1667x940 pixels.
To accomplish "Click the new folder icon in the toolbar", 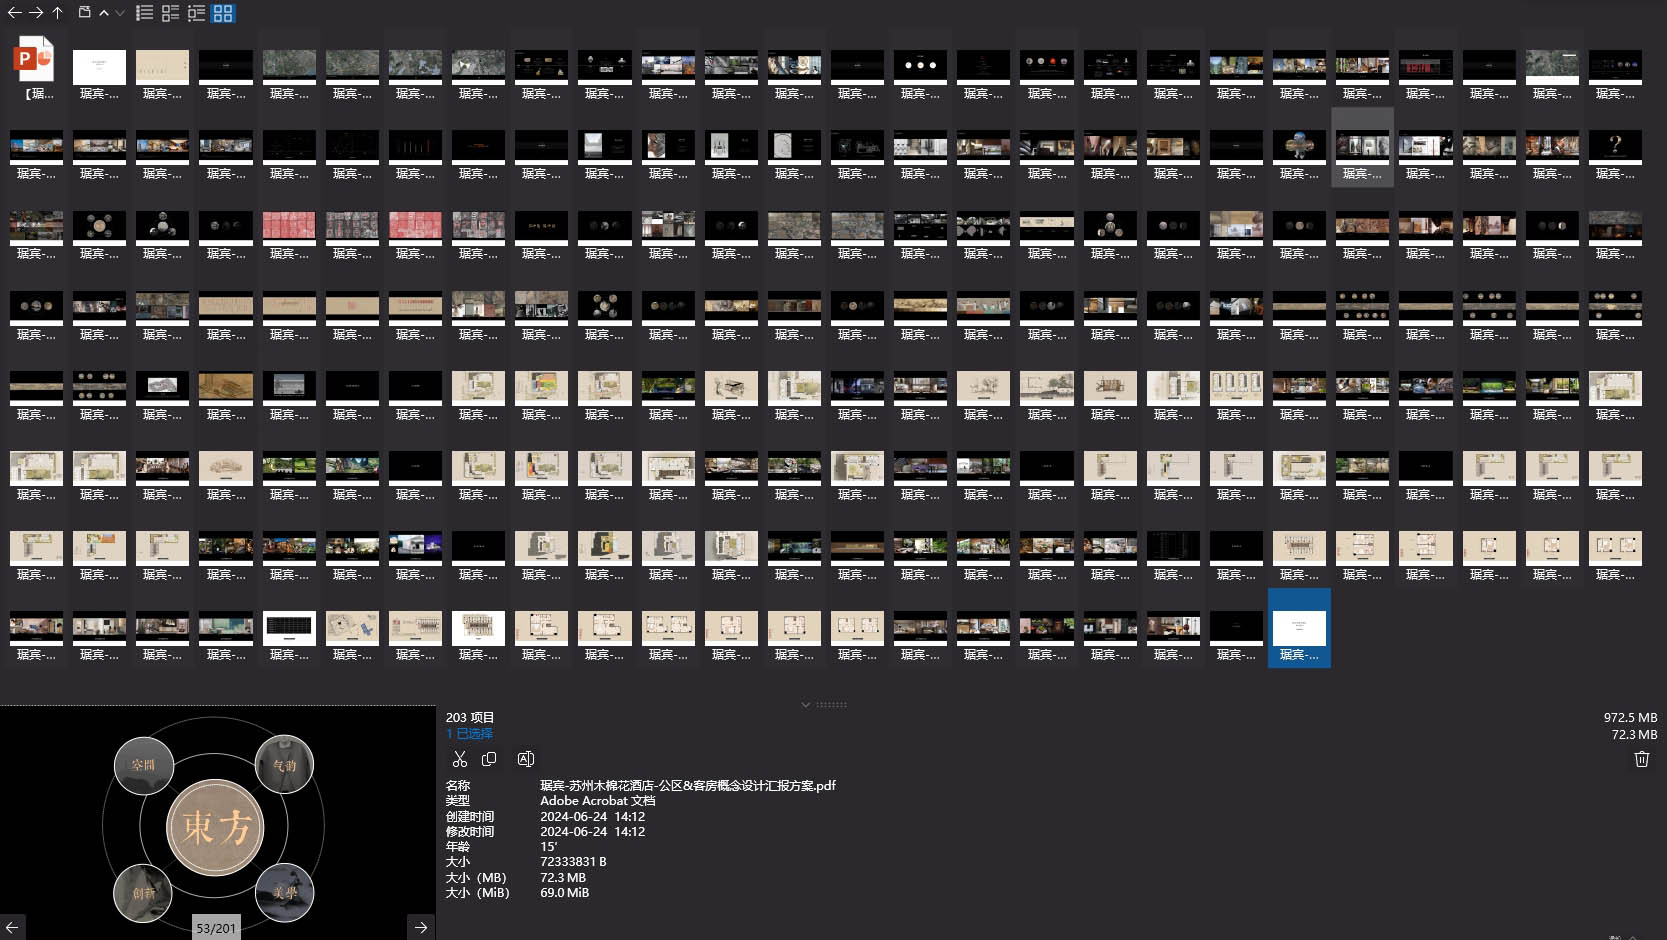I will [x=85, y=13].
